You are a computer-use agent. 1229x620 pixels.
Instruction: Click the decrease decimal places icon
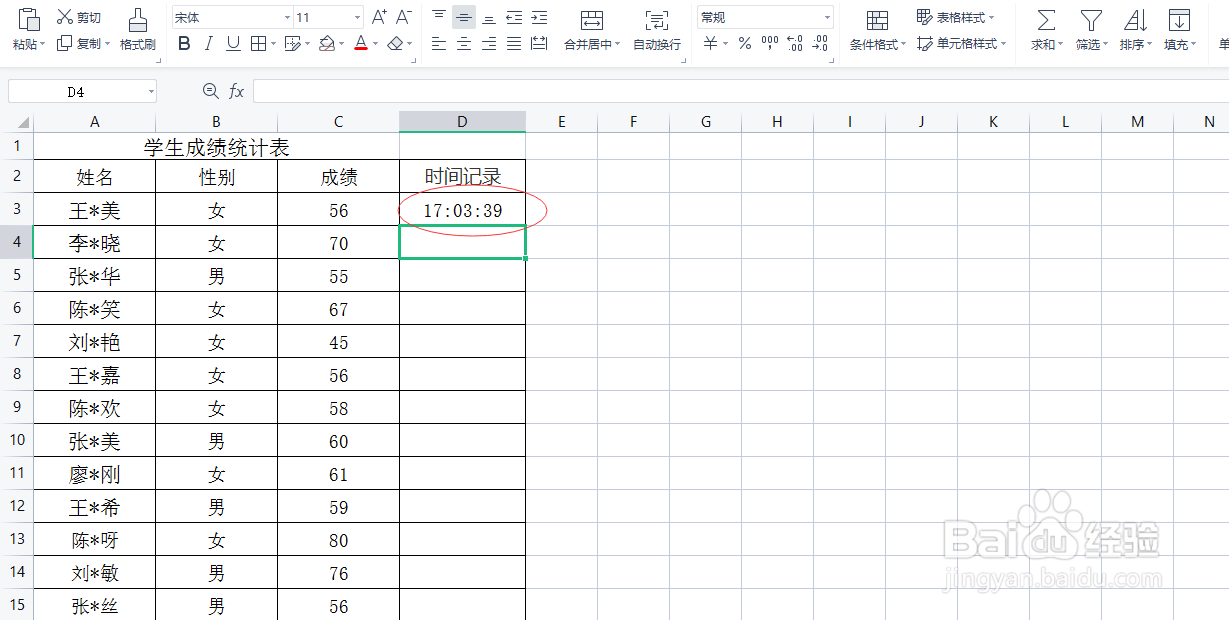pos(820,43)
